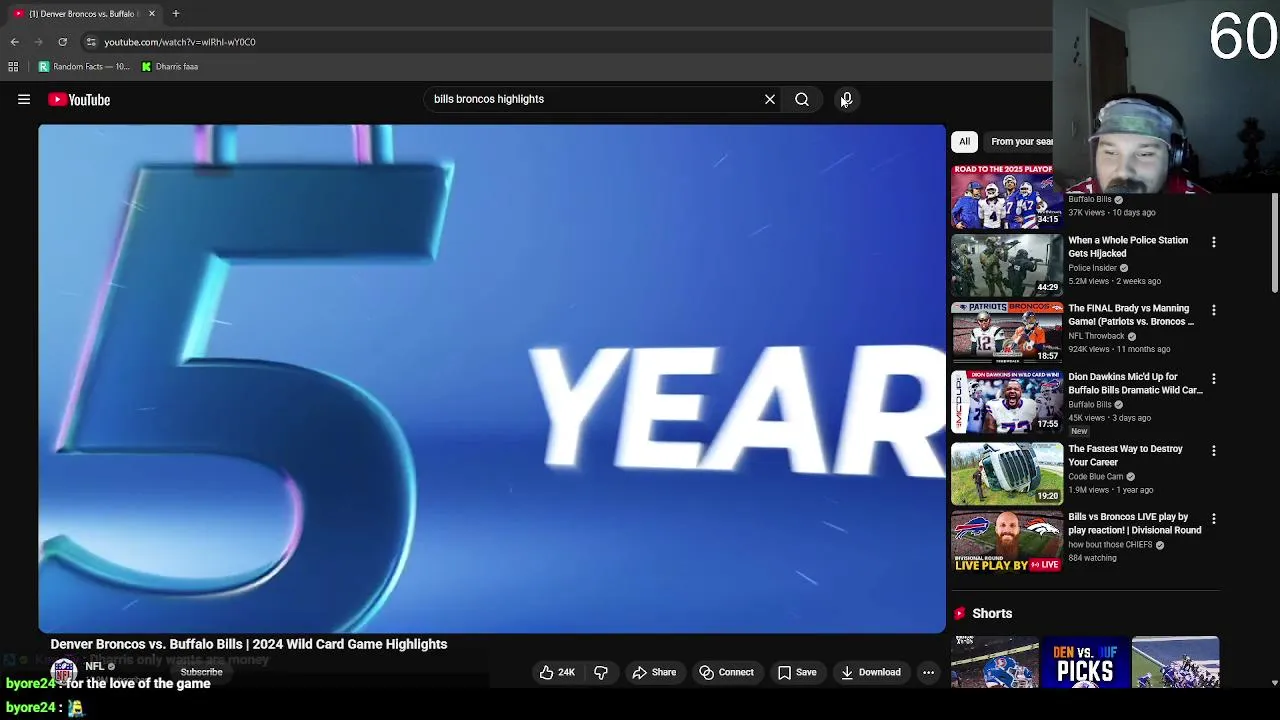Dislike the video with thumbs-down
Image resolution: width=1280 pixels, height=720 pixels.
601,672
